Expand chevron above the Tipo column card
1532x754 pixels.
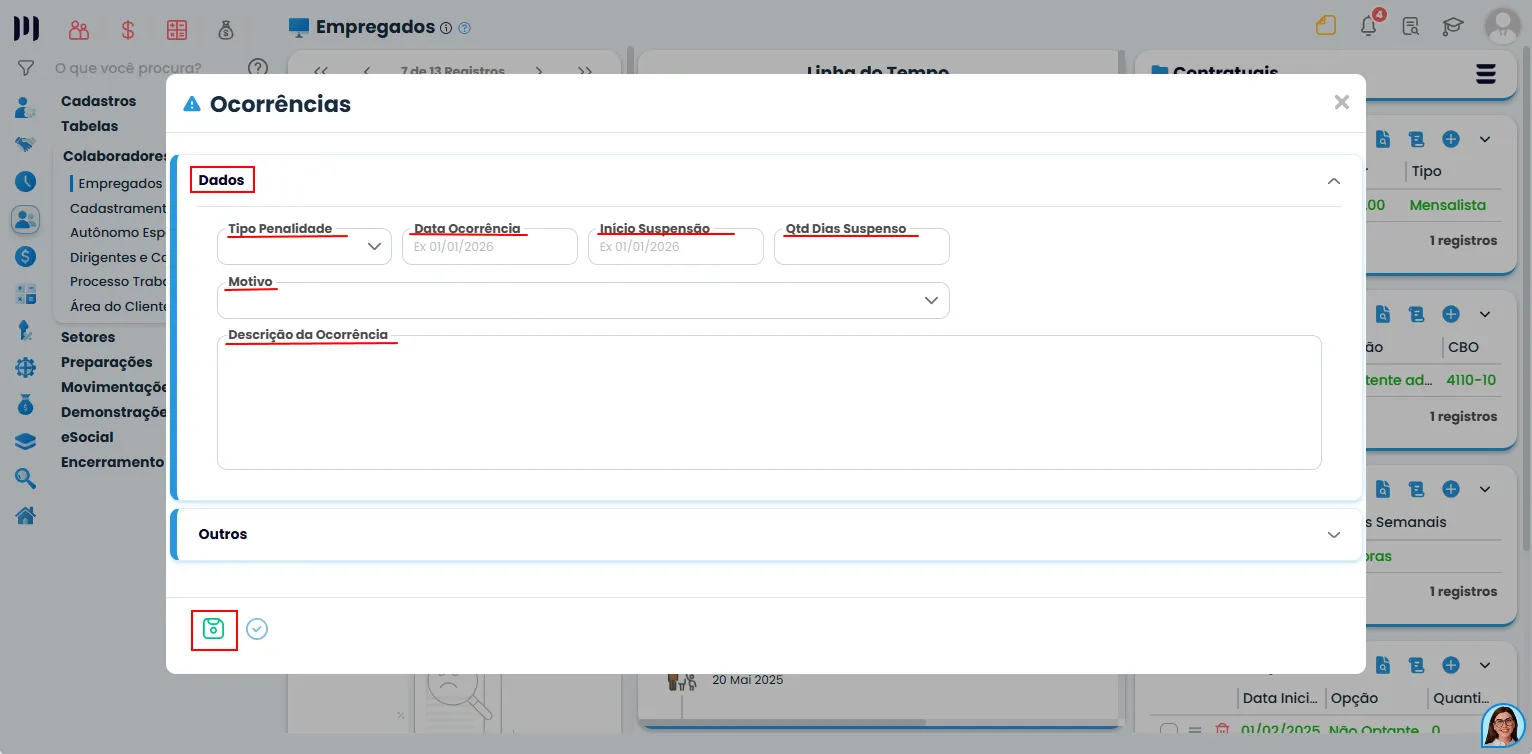(x=1485, y=138)
